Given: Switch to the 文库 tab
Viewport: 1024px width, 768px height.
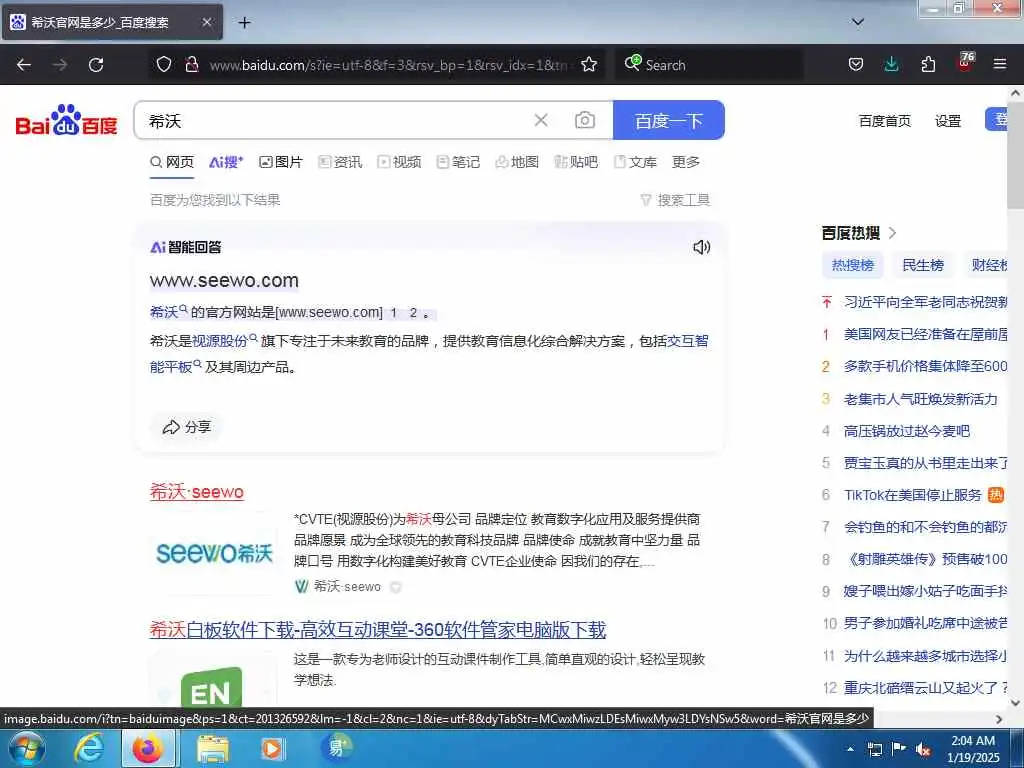Looking at the screenshot, I should [x=635, y=162].
